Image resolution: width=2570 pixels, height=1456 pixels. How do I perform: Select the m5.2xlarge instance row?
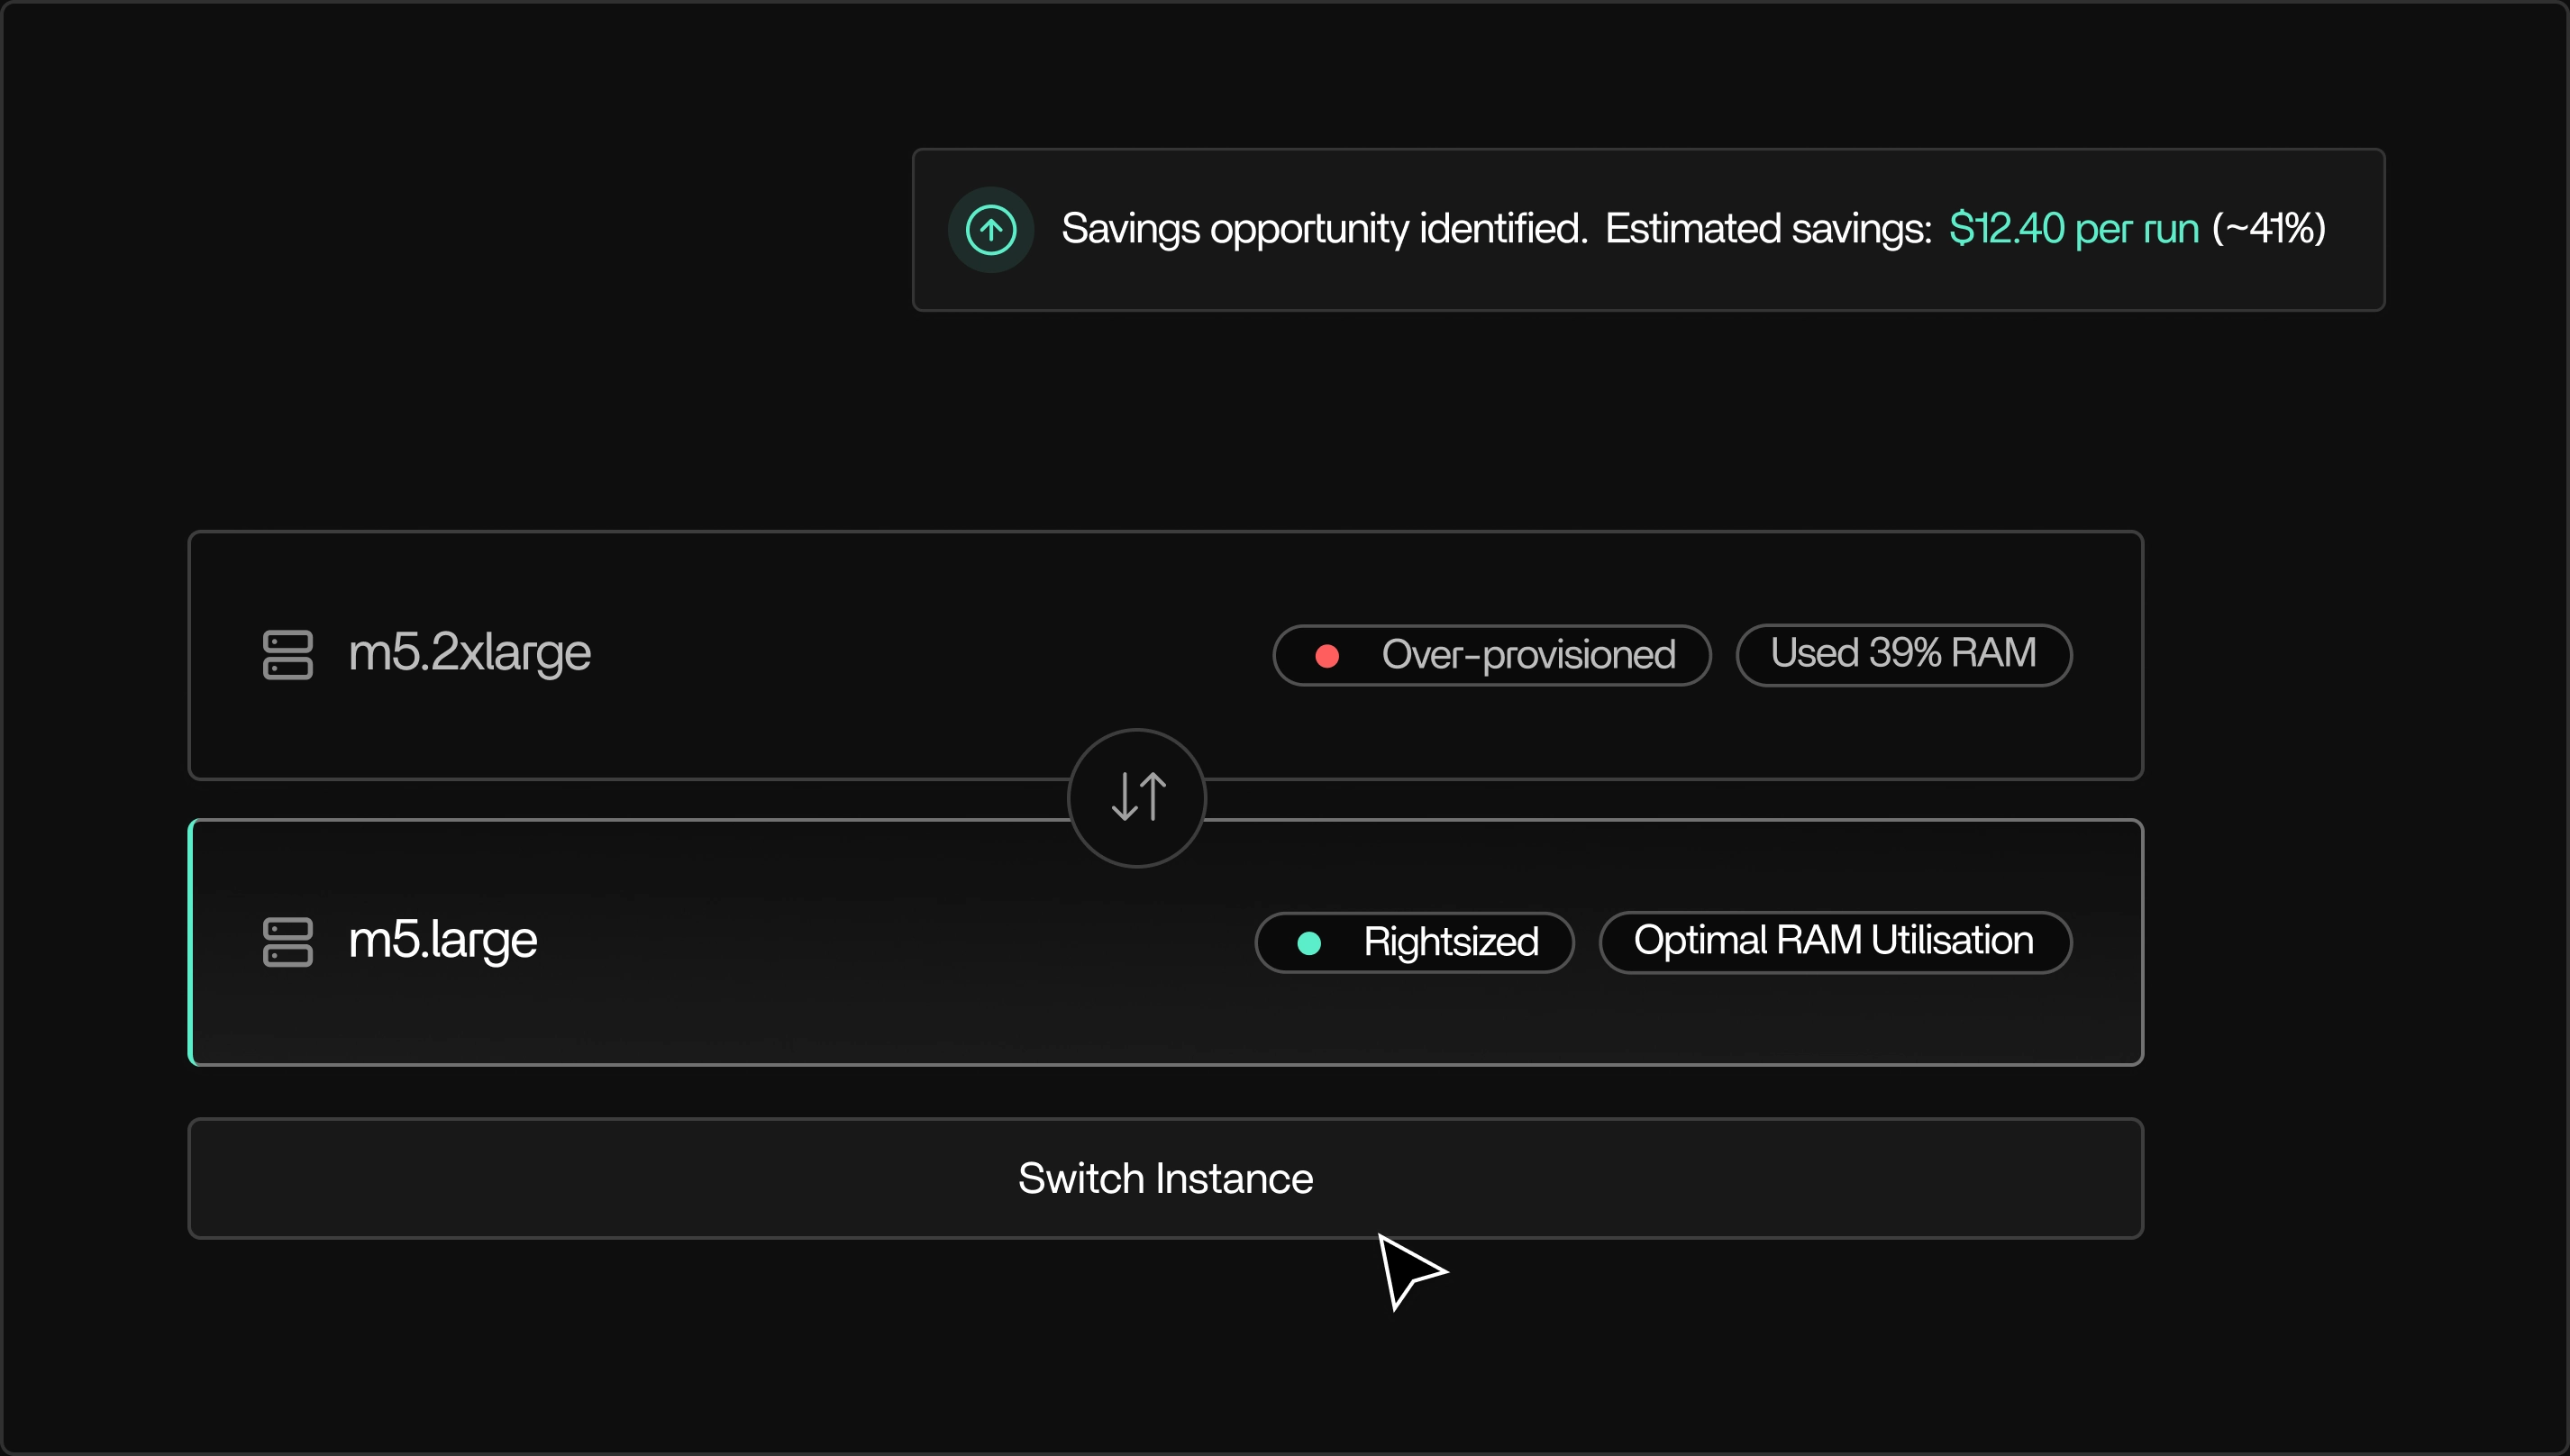(800, 654)
